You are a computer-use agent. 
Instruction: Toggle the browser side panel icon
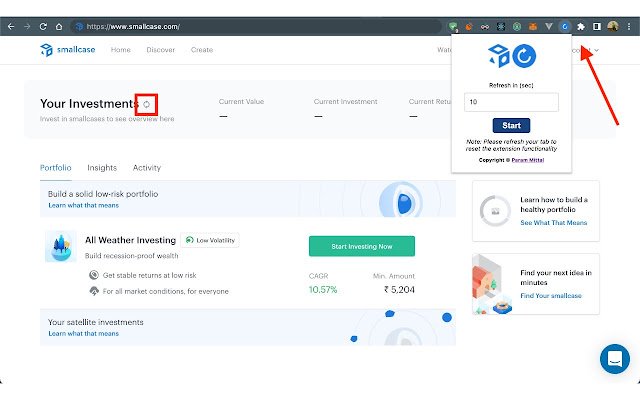click(597, 27)
